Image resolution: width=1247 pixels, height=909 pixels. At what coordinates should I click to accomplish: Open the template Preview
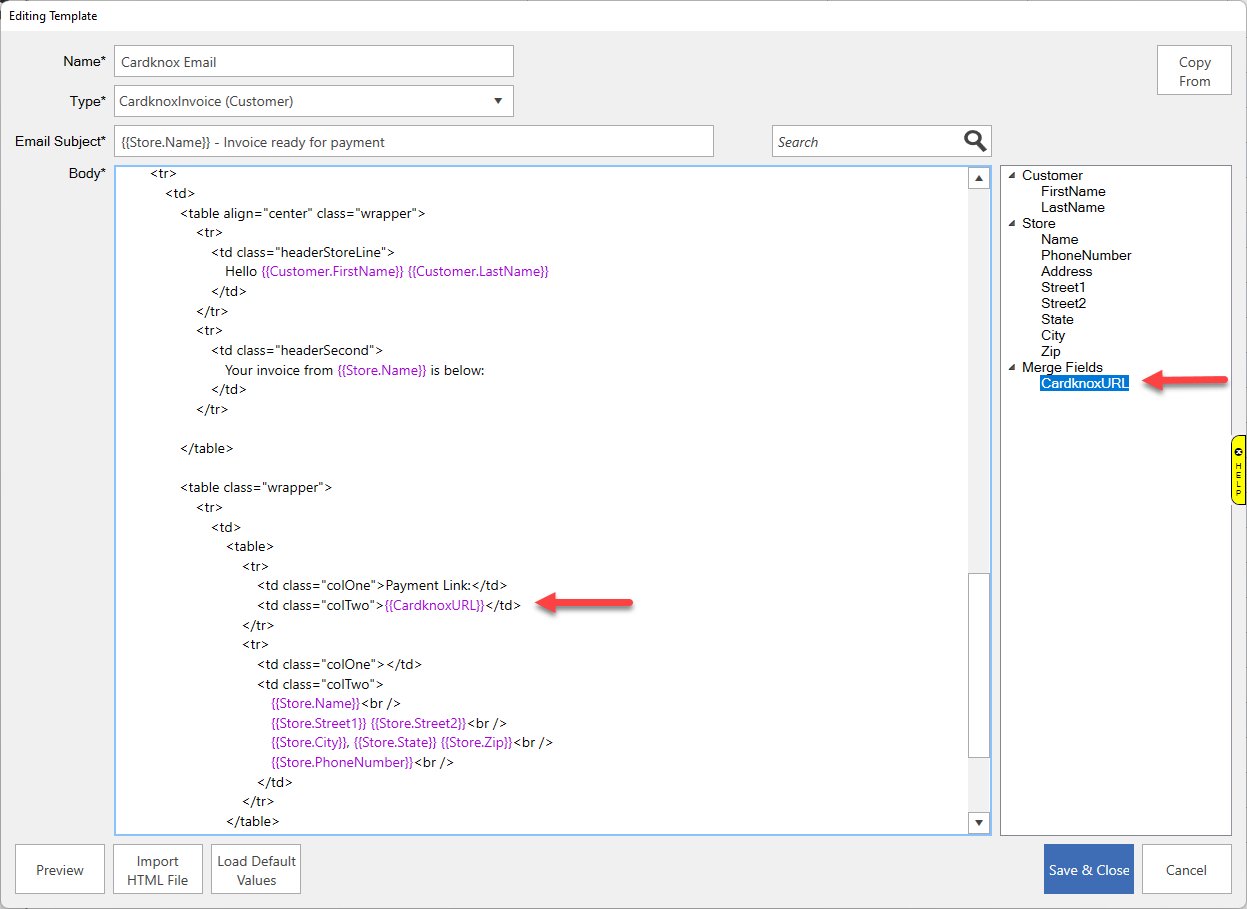pyautogui.click(x=60, y=870)
